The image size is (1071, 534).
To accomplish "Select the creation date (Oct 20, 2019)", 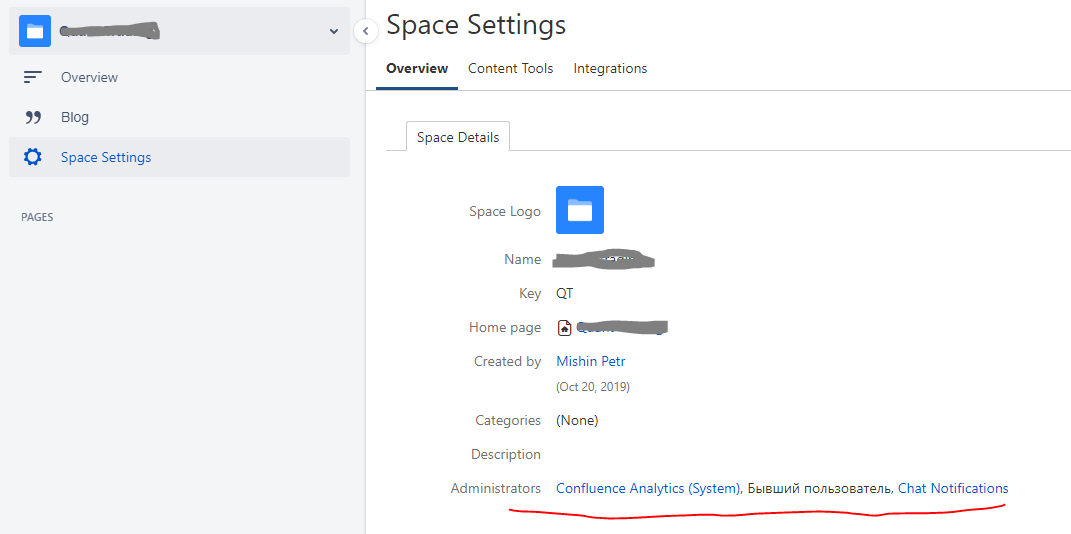I will click(x=593, y=387).
